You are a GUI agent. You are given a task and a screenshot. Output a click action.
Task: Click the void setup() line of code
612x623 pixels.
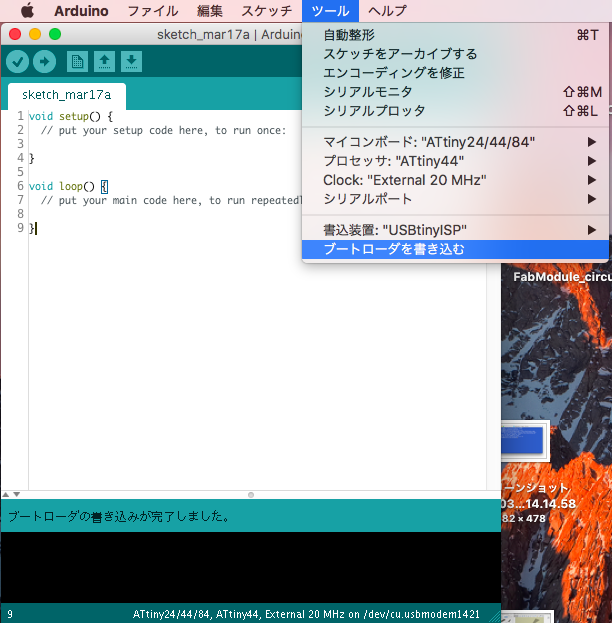71,116
